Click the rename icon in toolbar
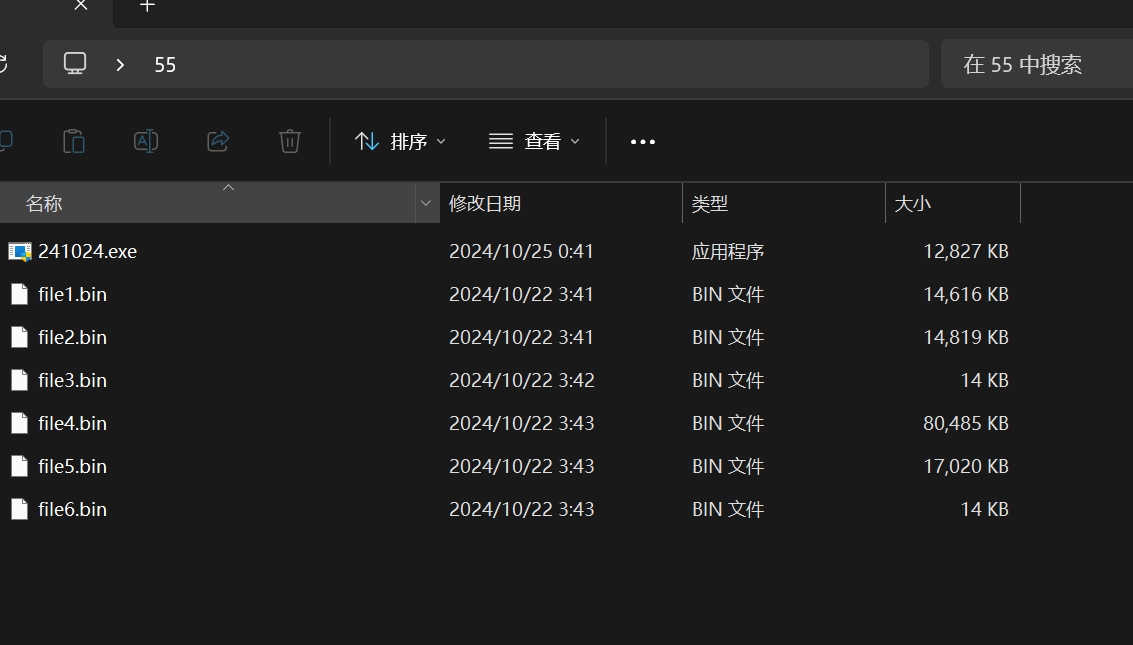The width and height of the screenshot is (1133, 645). [146, 141]
